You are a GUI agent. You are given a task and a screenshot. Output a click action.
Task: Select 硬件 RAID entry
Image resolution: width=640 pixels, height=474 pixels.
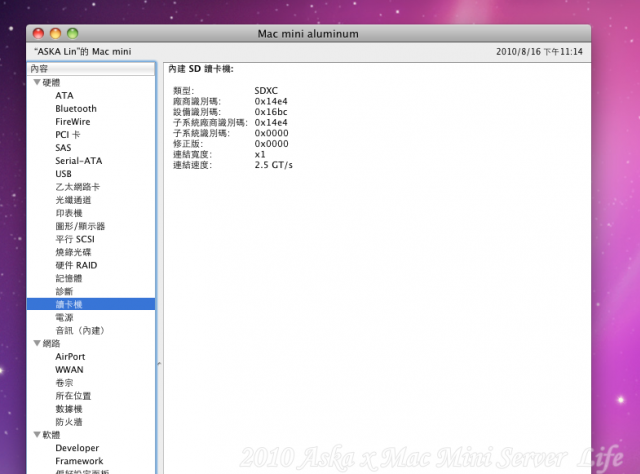point(76,265)
